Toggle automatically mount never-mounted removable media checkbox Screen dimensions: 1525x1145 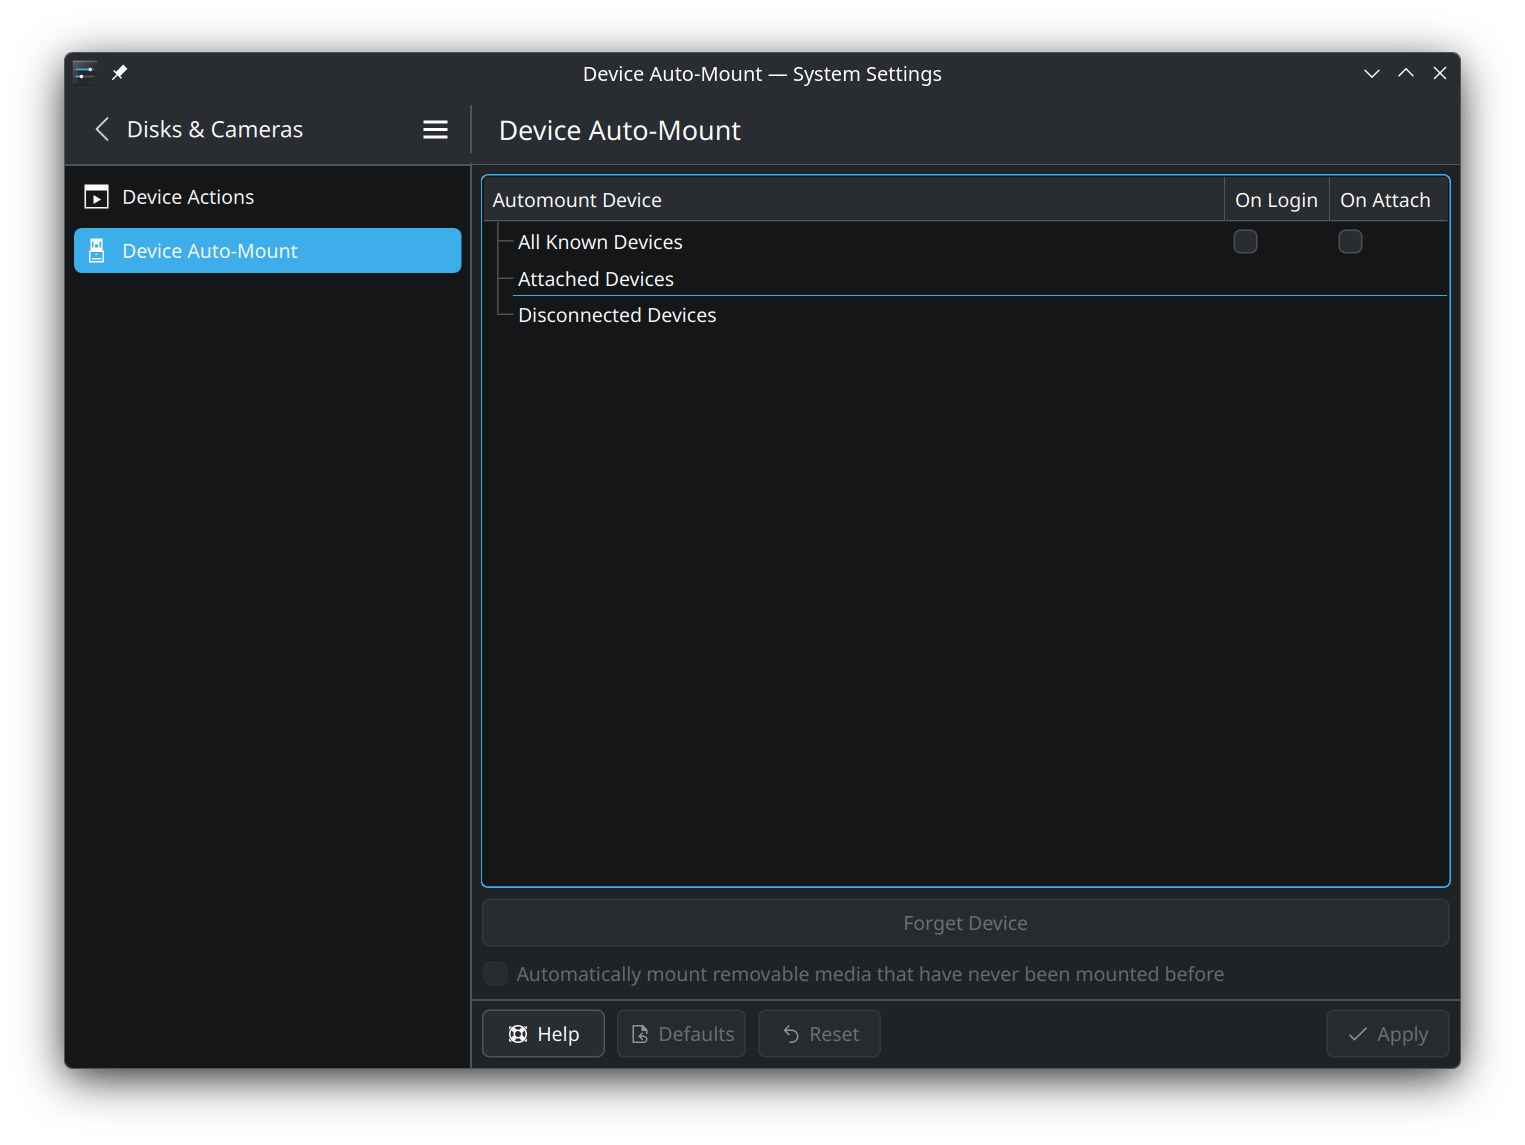tap(495, 974)
